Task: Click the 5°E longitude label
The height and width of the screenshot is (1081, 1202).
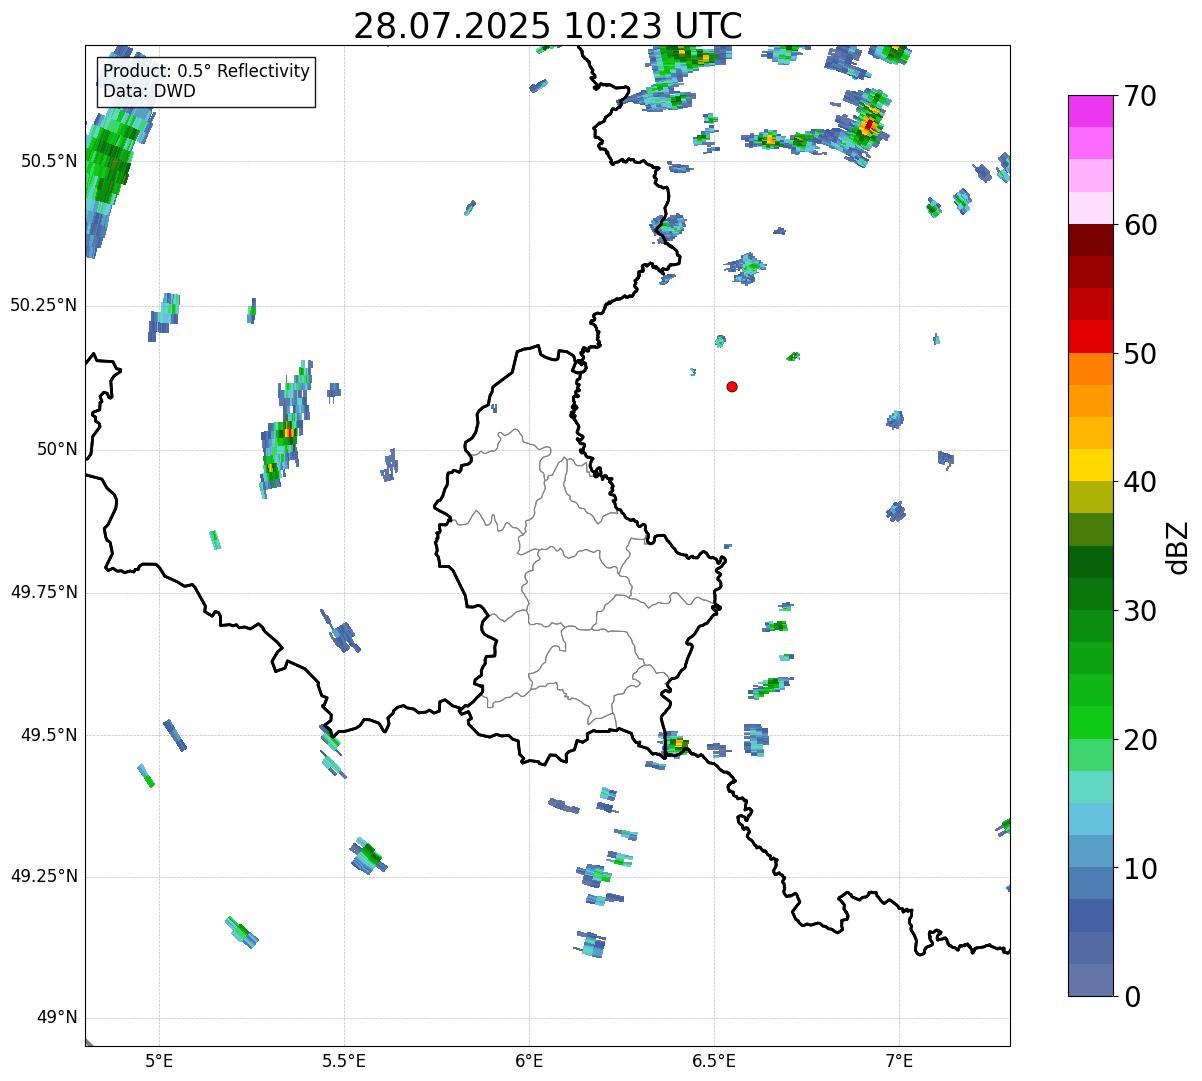Action: [x=159, y=1060]
